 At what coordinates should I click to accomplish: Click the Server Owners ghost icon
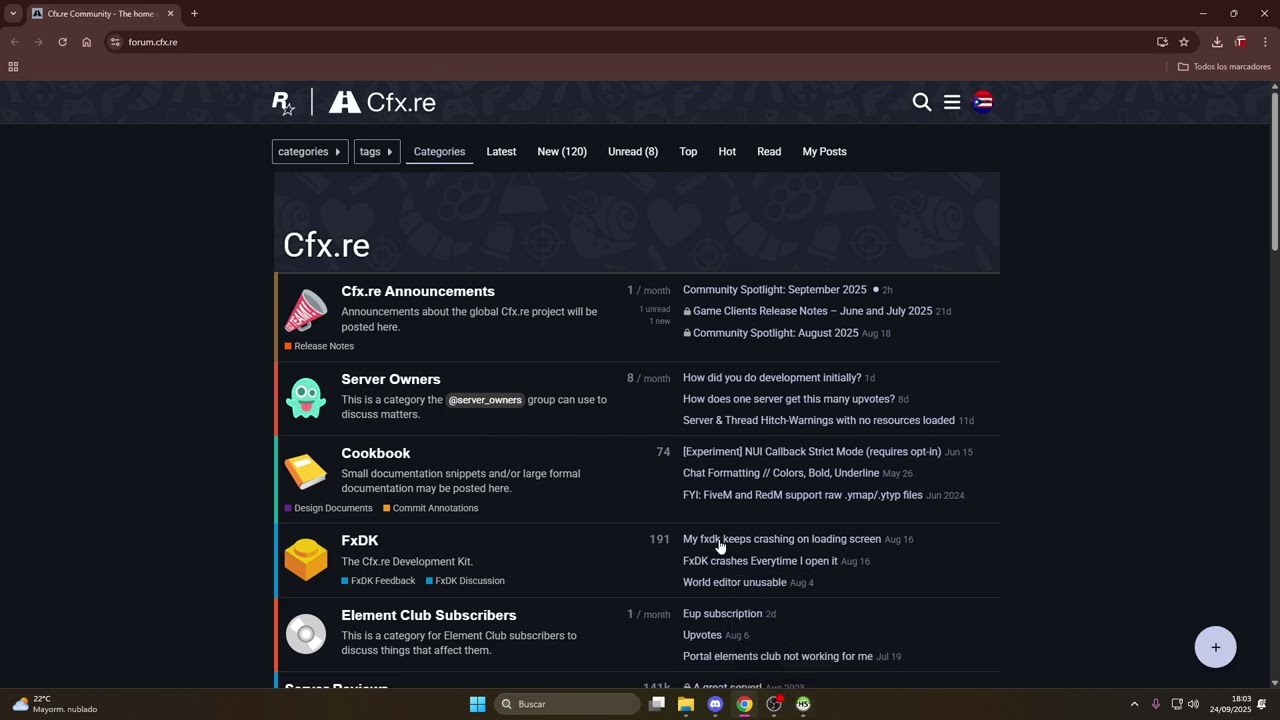(x=306, y=398)
